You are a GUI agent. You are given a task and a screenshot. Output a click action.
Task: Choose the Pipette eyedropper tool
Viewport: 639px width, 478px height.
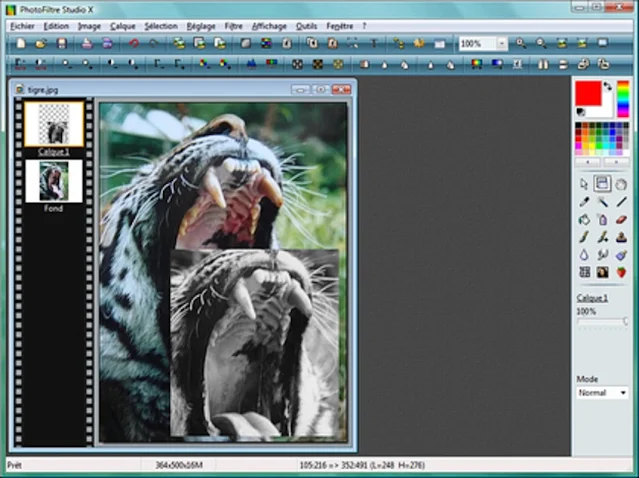(x=584, y=202)
